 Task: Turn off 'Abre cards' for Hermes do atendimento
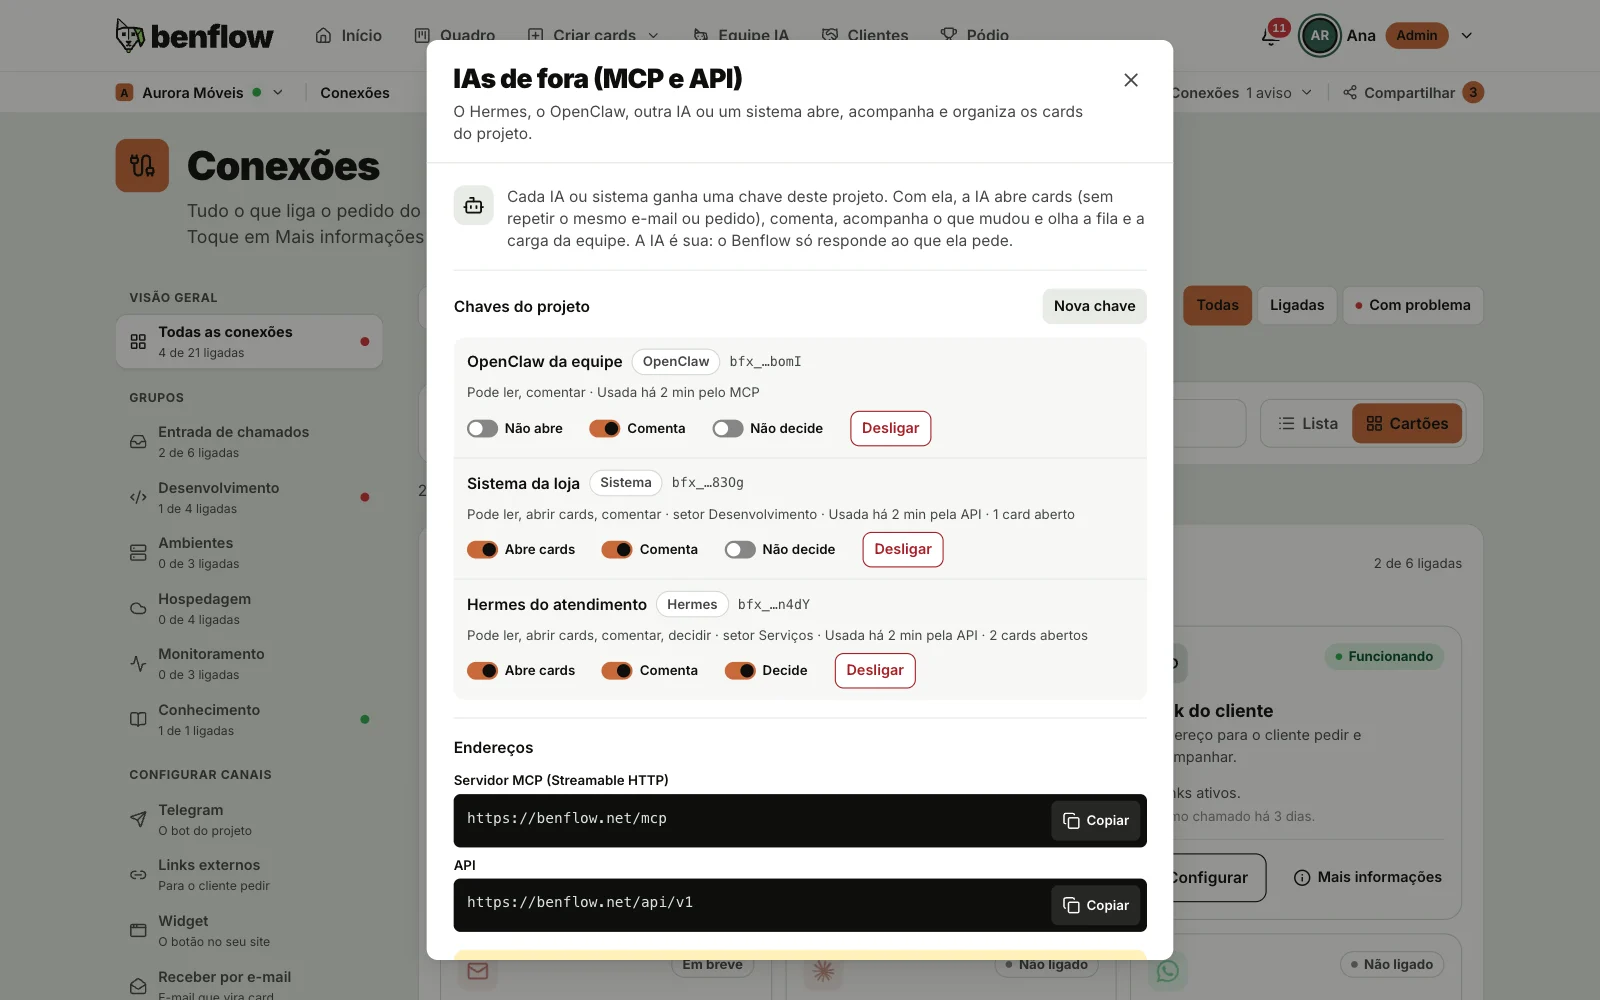tap(482, 670)
